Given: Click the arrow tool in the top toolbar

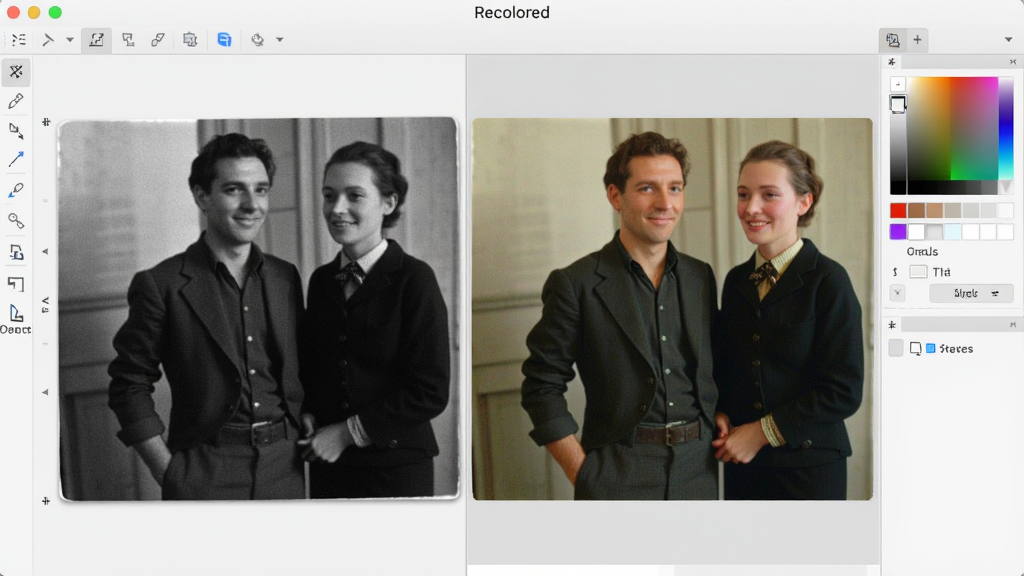Looking at the screenshot, I should click(48, 40).
